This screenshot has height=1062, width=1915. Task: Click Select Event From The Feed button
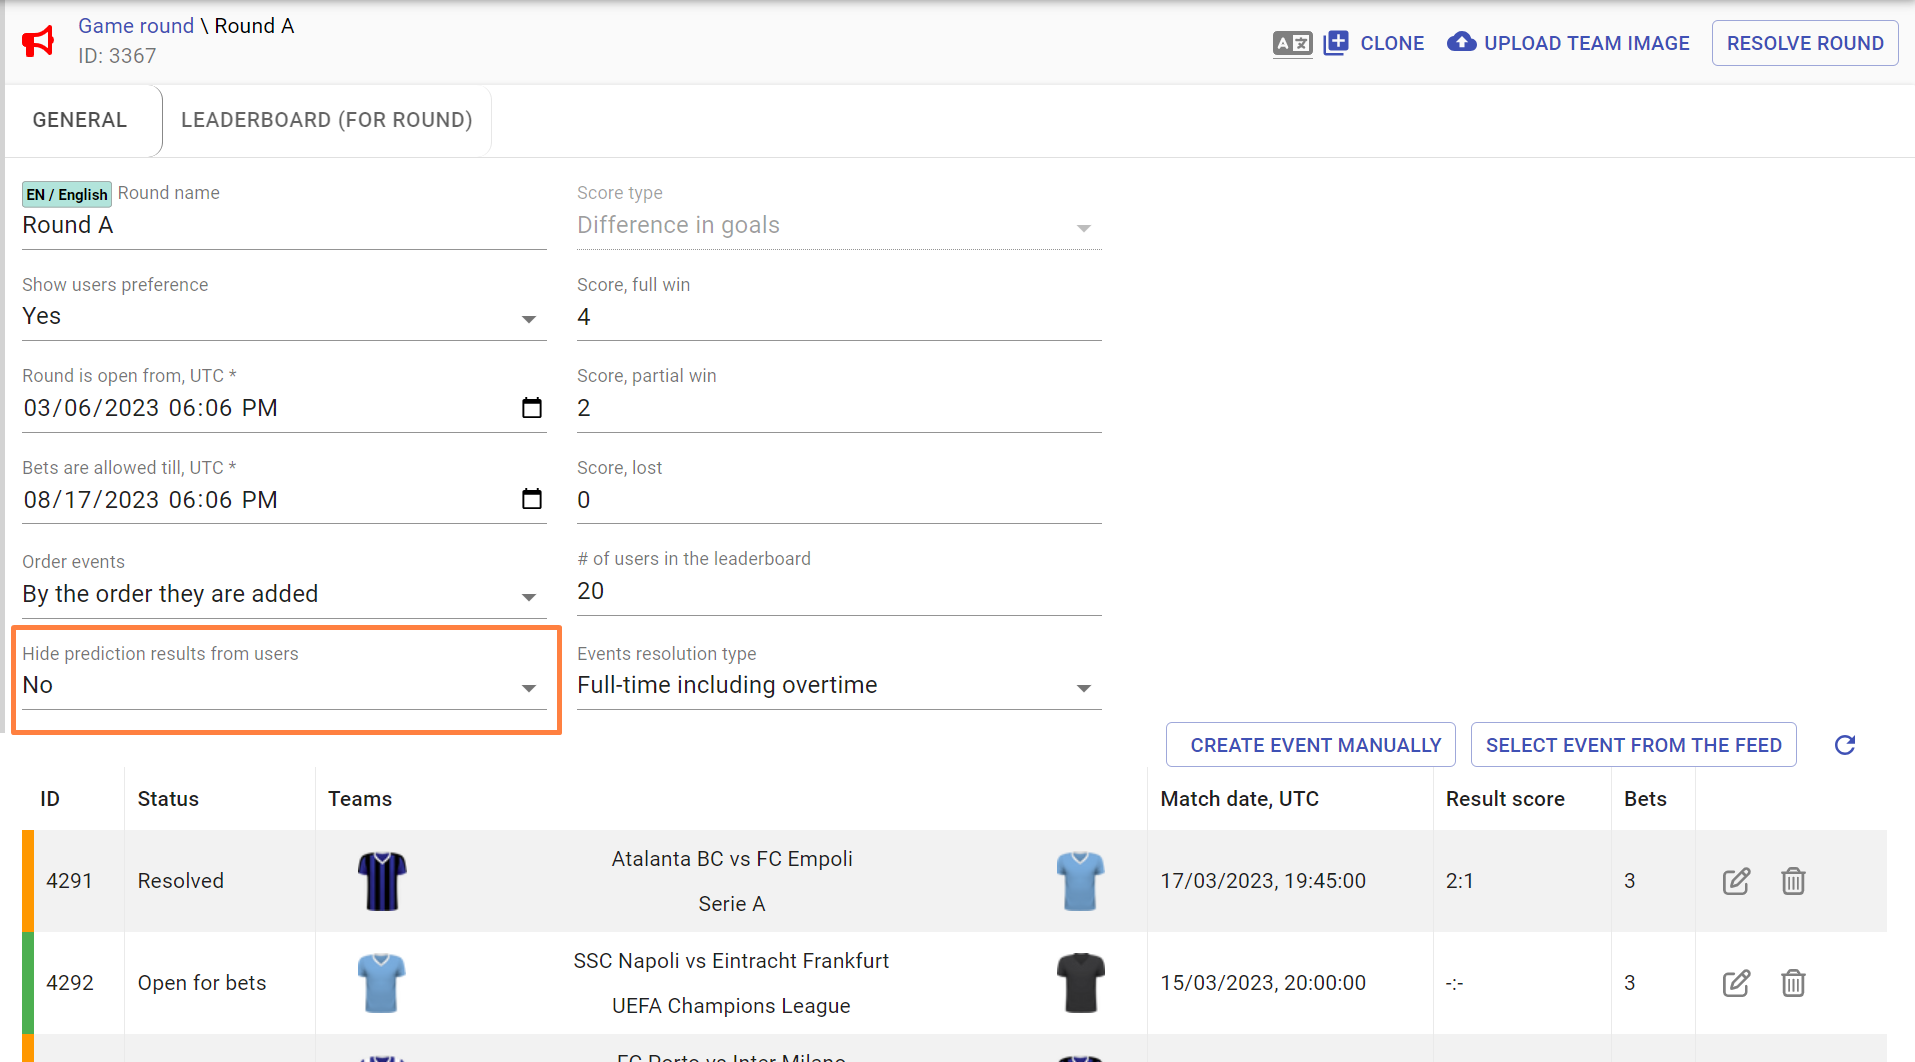click(x=1633, y=745)
